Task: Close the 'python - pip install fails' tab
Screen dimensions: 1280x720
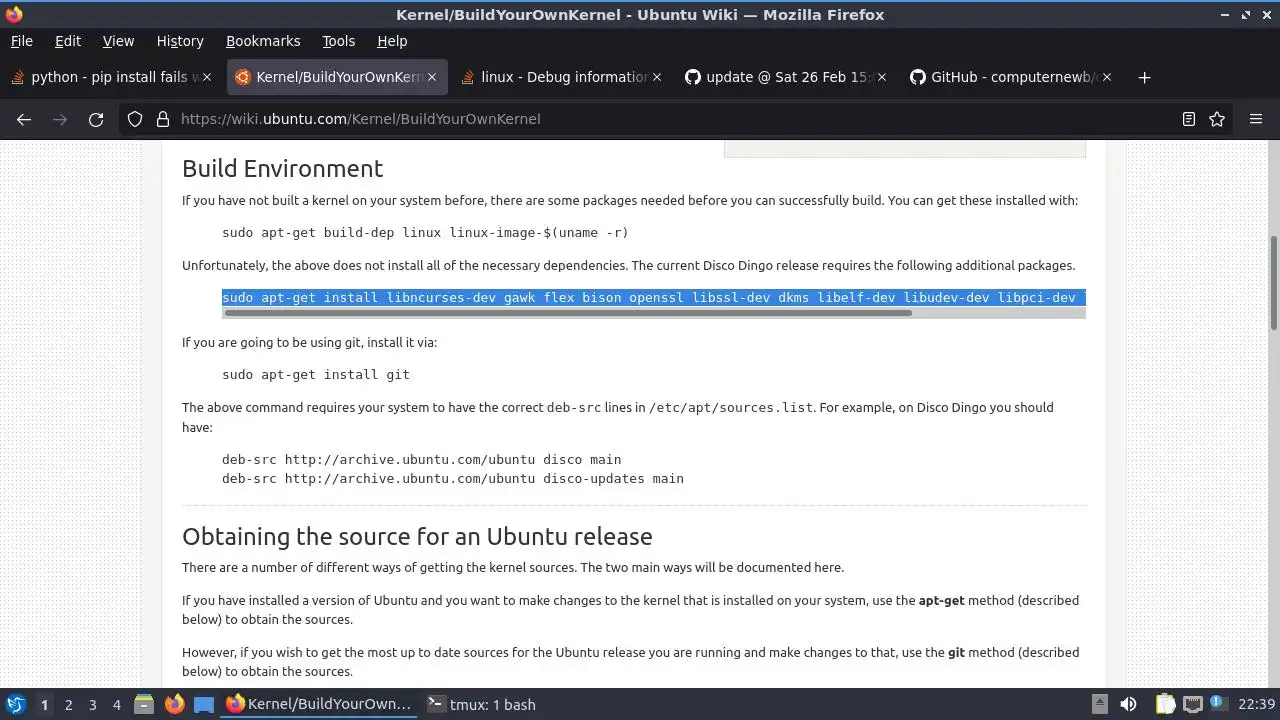Action: [x=207, y=77]
